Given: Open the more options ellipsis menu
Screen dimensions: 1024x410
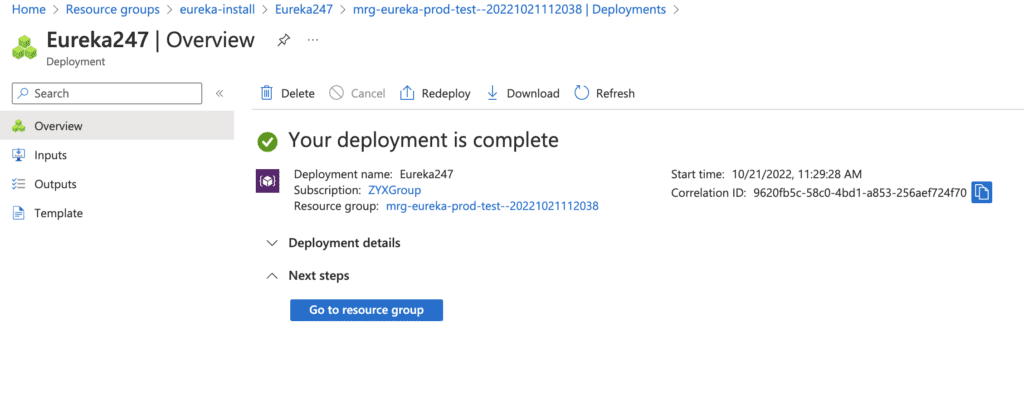Looking at the screenshot, I should tap(313, 40).
